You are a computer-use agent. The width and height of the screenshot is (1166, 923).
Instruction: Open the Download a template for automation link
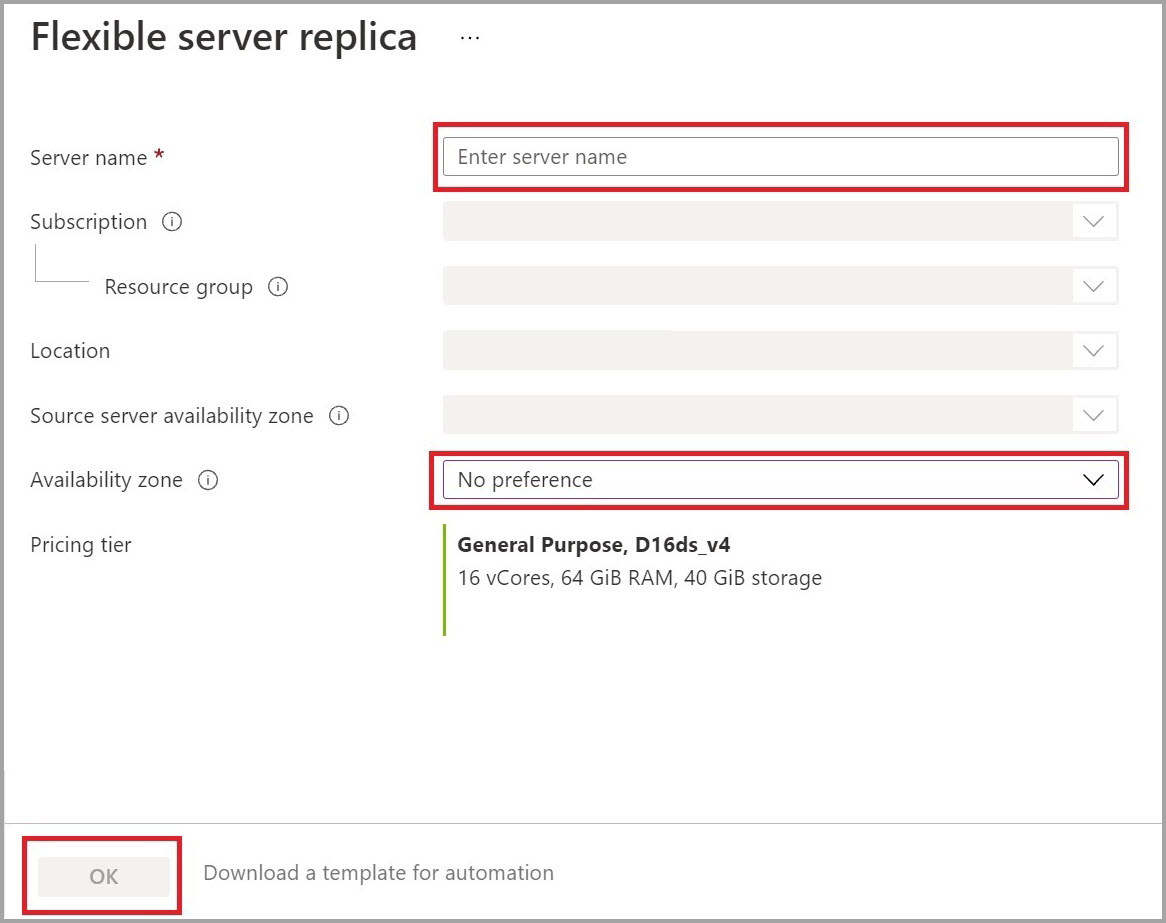(x=378, y=873)
